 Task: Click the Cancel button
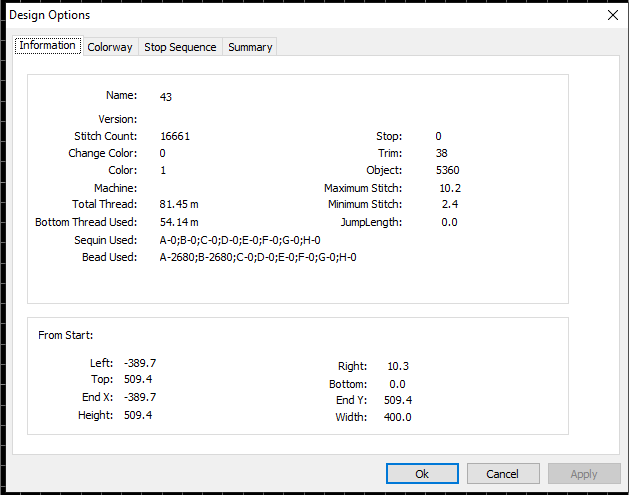[503, 474]
